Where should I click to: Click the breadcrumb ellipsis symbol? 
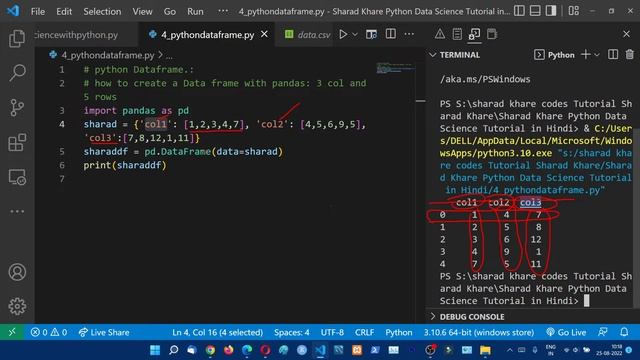(x=169, y=55)
